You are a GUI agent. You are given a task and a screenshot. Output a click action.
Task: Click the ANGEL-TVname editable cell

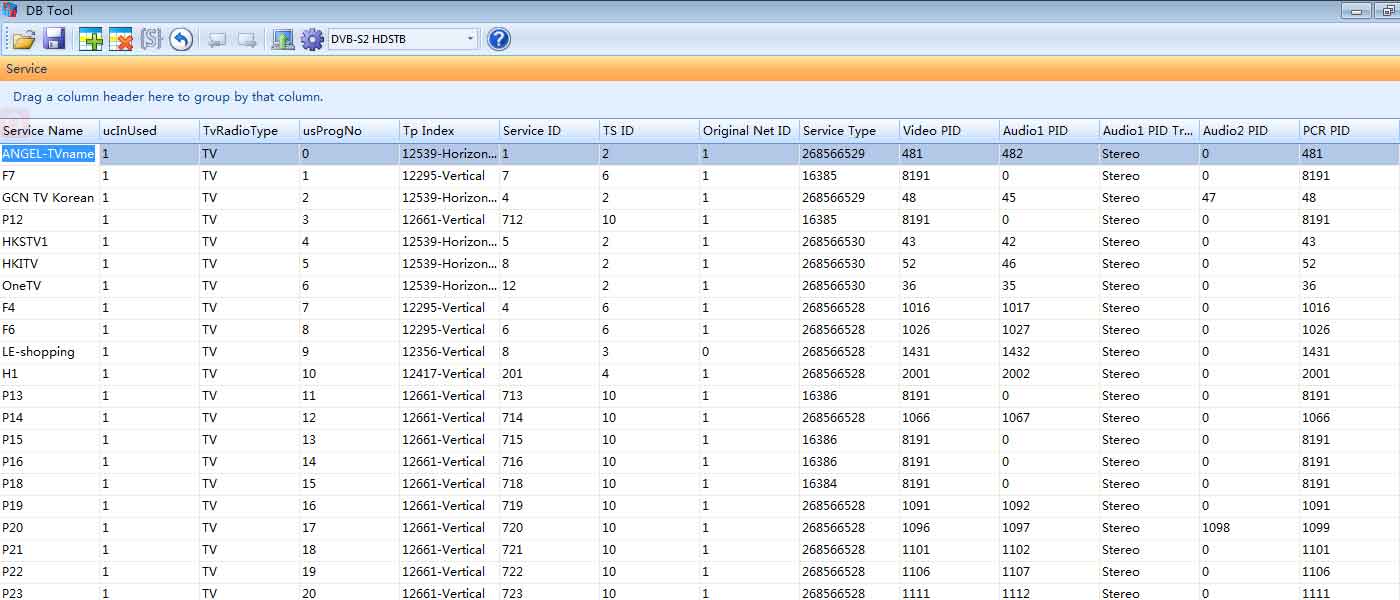[48, 154]
